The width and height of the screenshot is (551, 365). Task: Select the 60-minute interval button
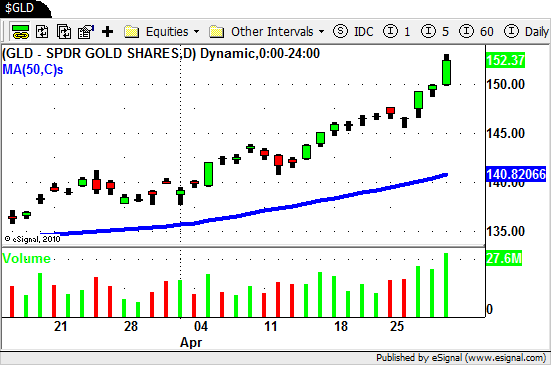(476, 32)
